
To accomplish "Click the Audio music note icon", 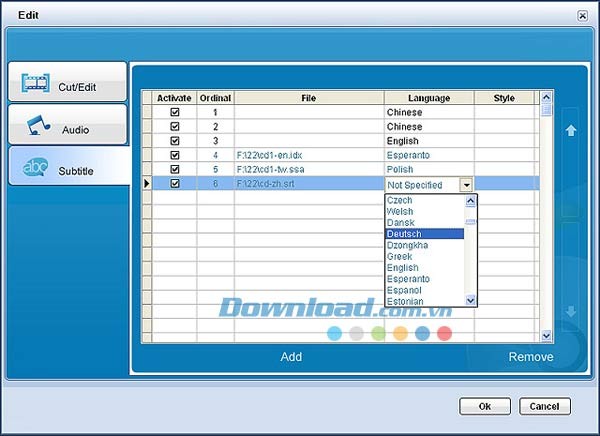I will coord(38,125).
